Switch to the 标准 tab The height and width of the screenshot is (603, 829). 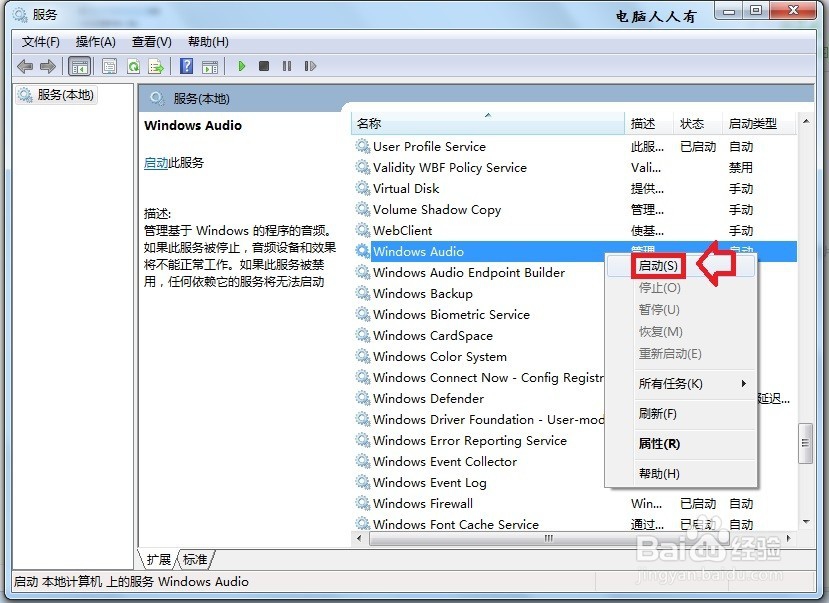click(195, 560)
